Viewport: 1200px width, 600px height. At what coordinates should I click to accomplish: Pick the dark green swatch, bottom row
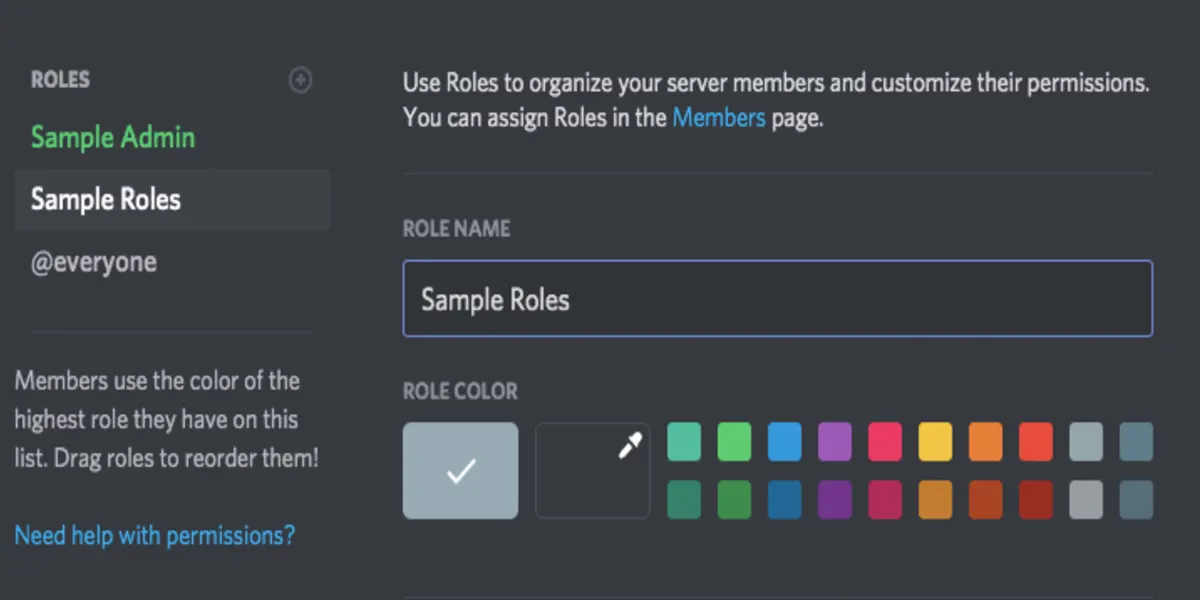coord(735,500)
